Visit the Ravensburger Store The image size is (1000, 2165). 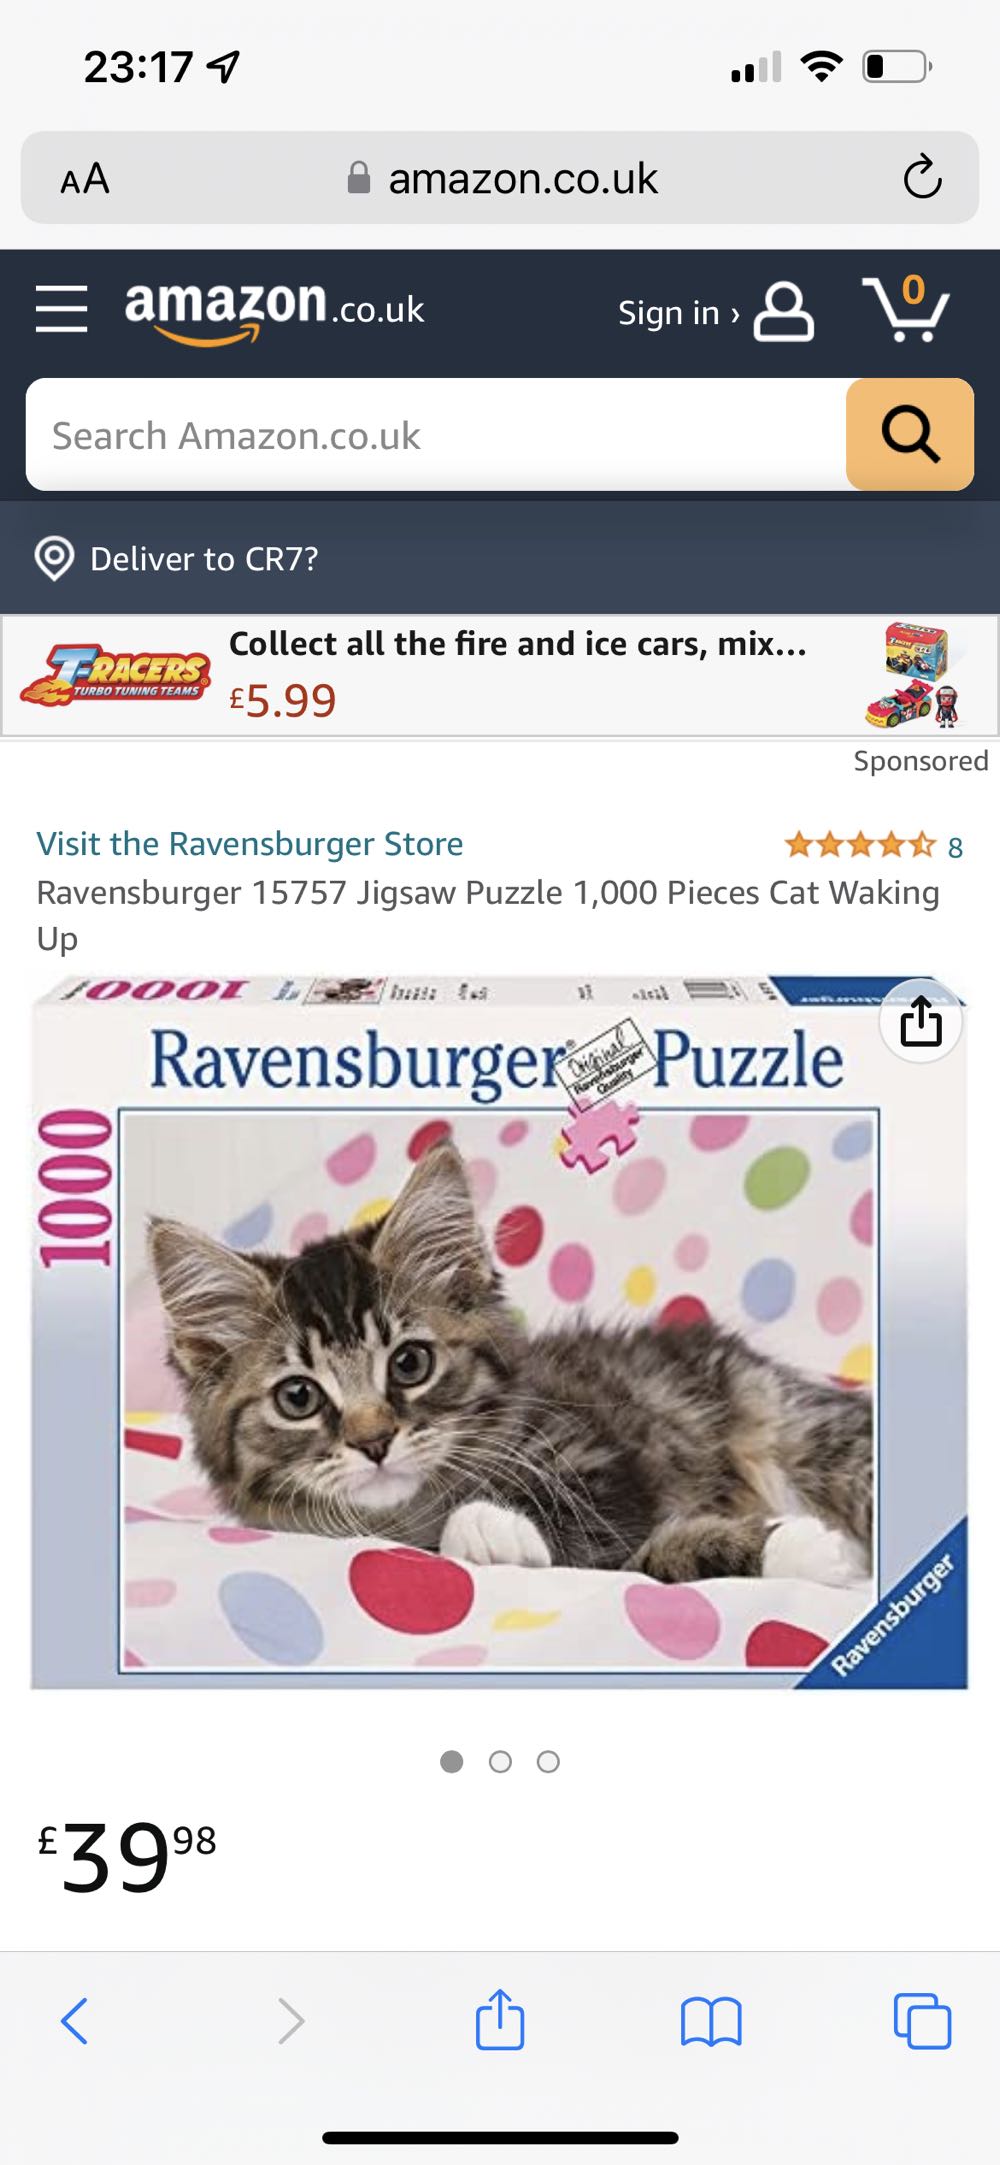(x=250, y=843)
